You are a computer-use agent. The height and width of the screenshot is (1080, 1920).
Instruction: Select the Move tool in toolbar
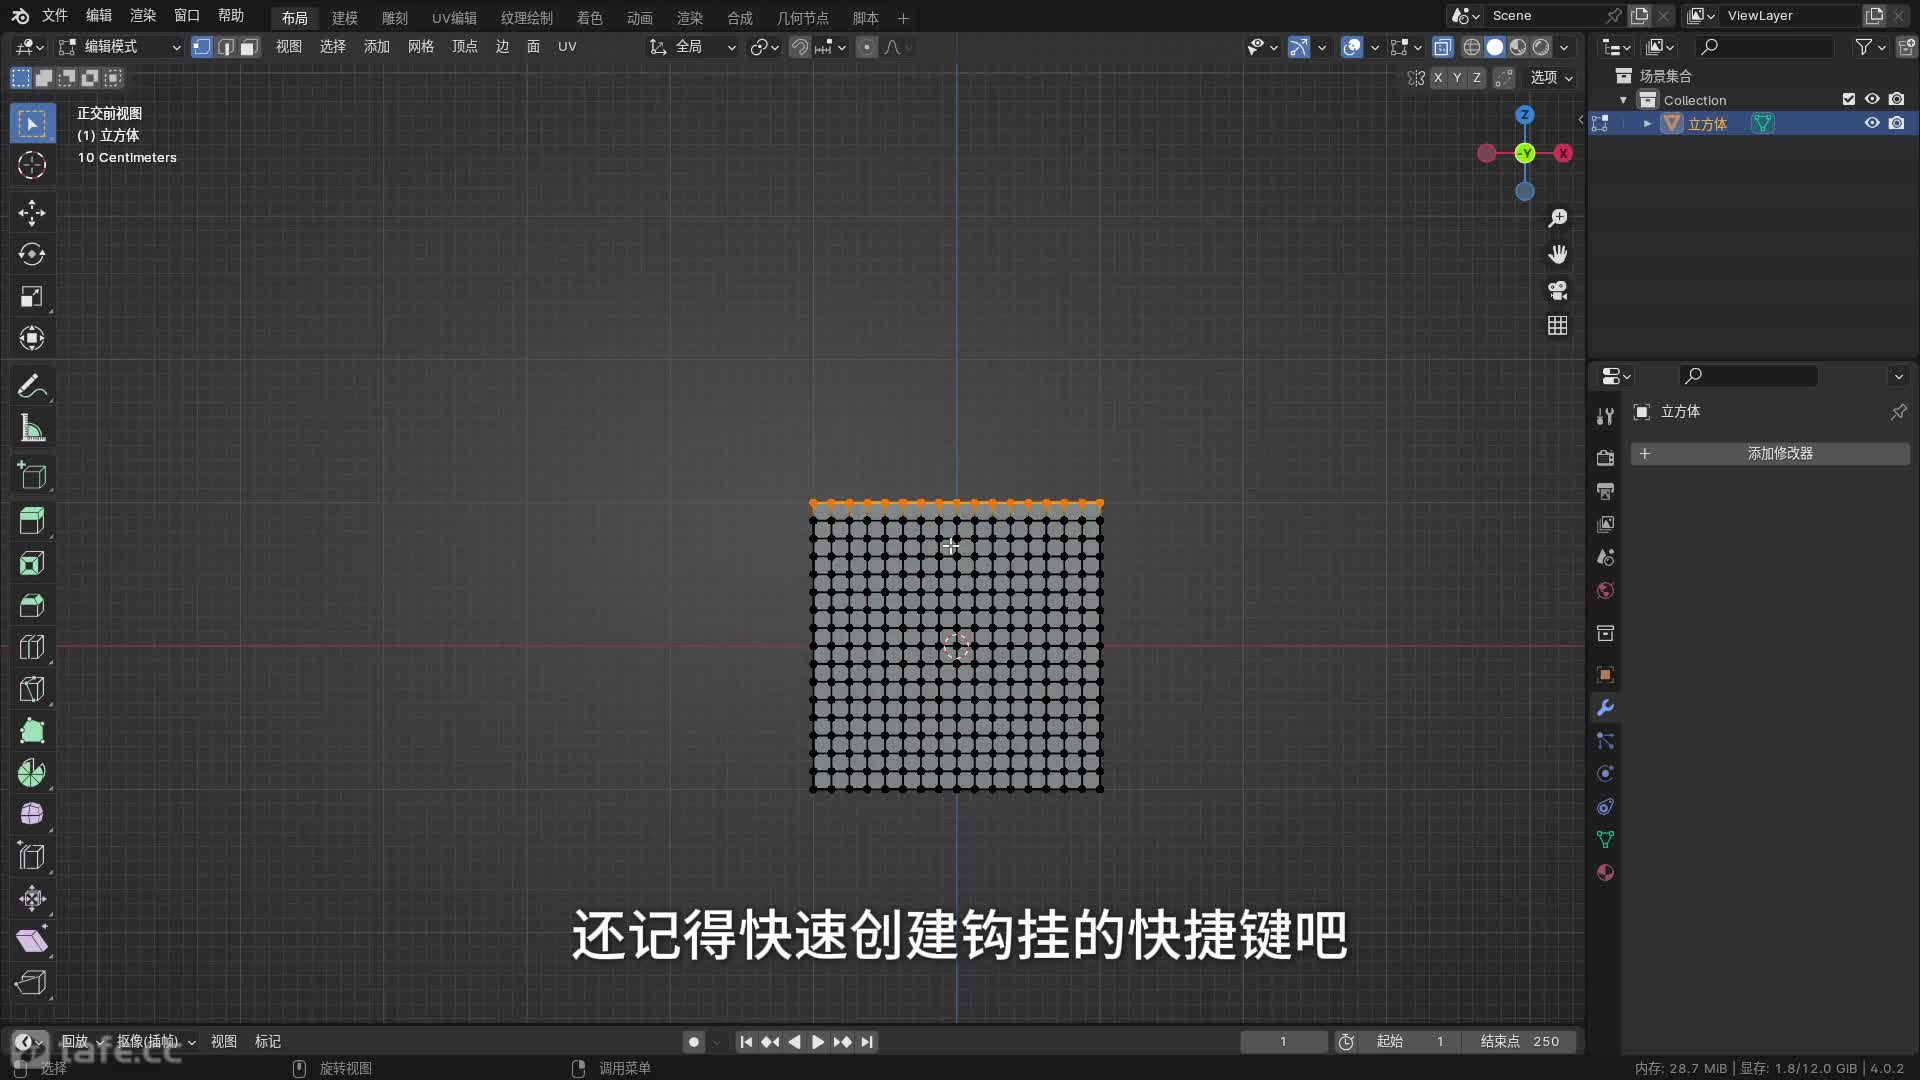(x=32, y=212)
